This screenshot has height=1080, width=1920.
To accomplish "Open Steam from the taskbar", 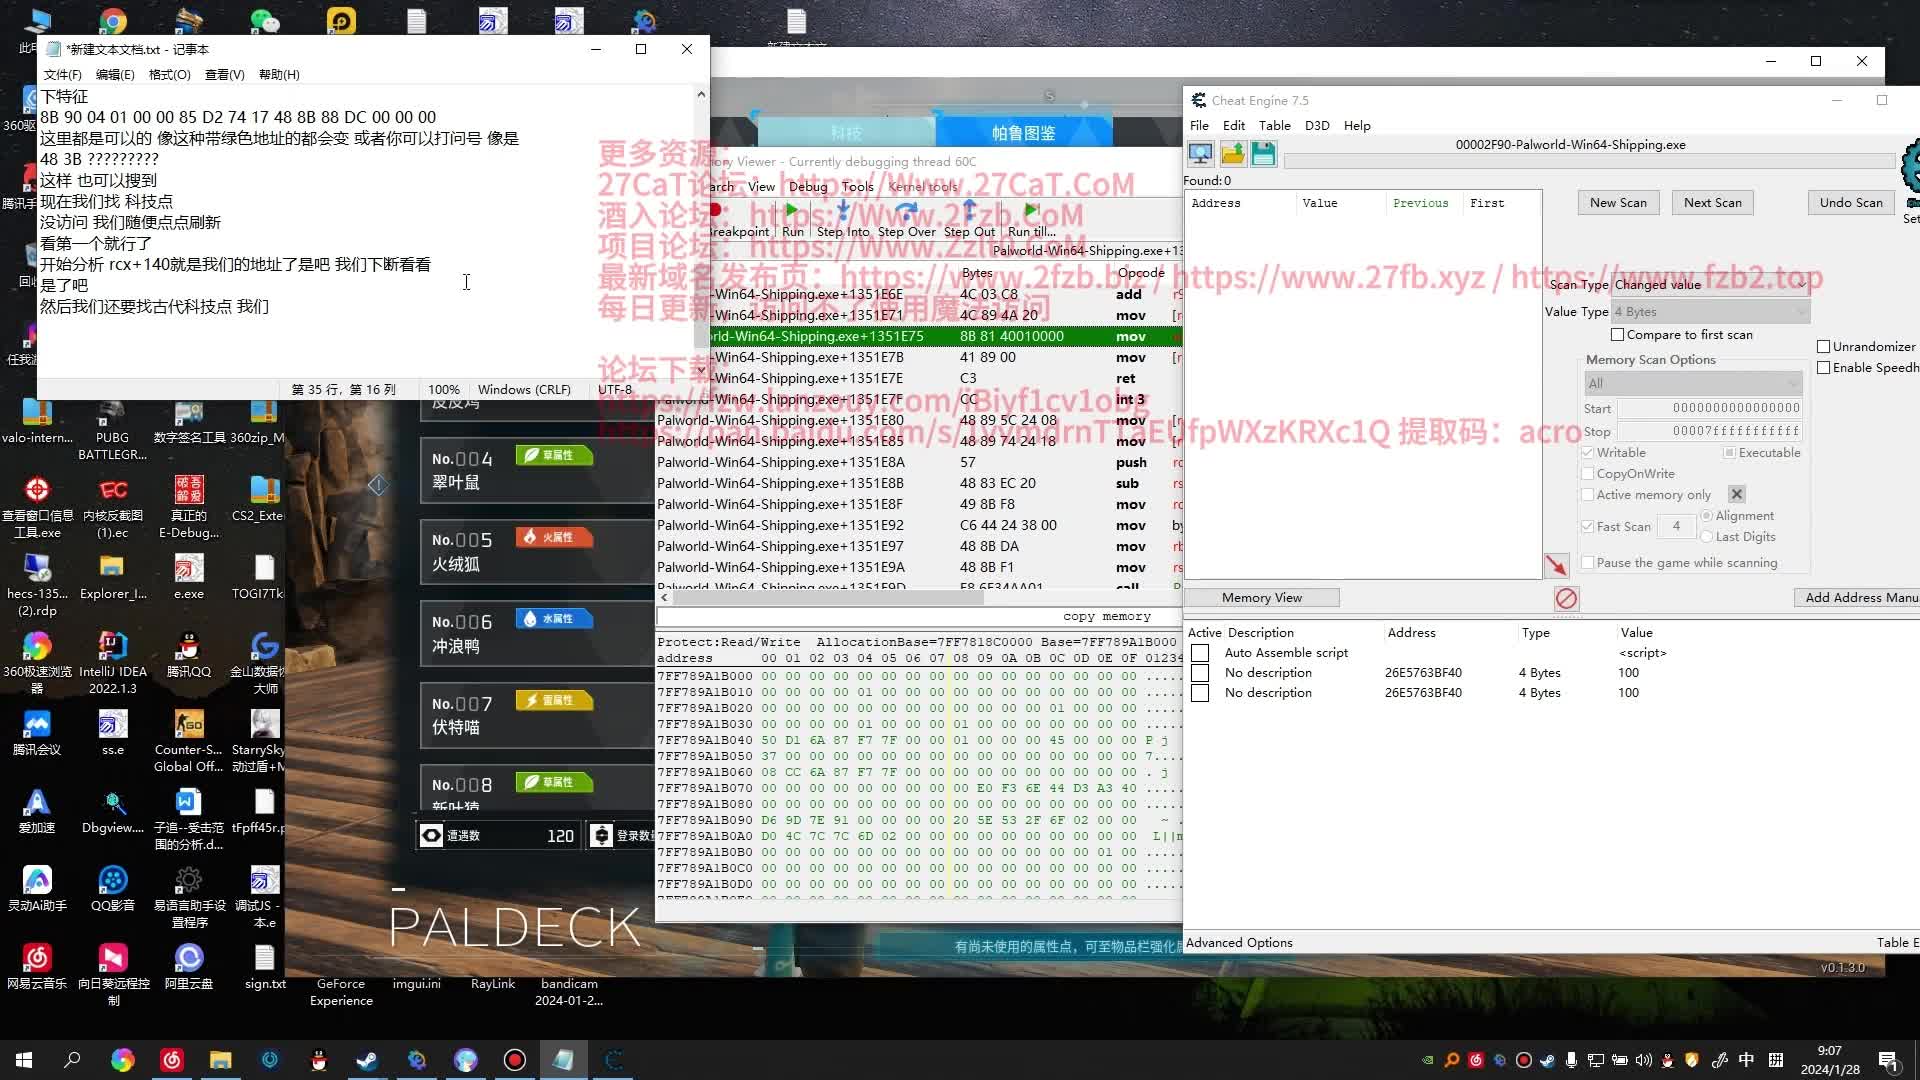I will (367, 1060).
